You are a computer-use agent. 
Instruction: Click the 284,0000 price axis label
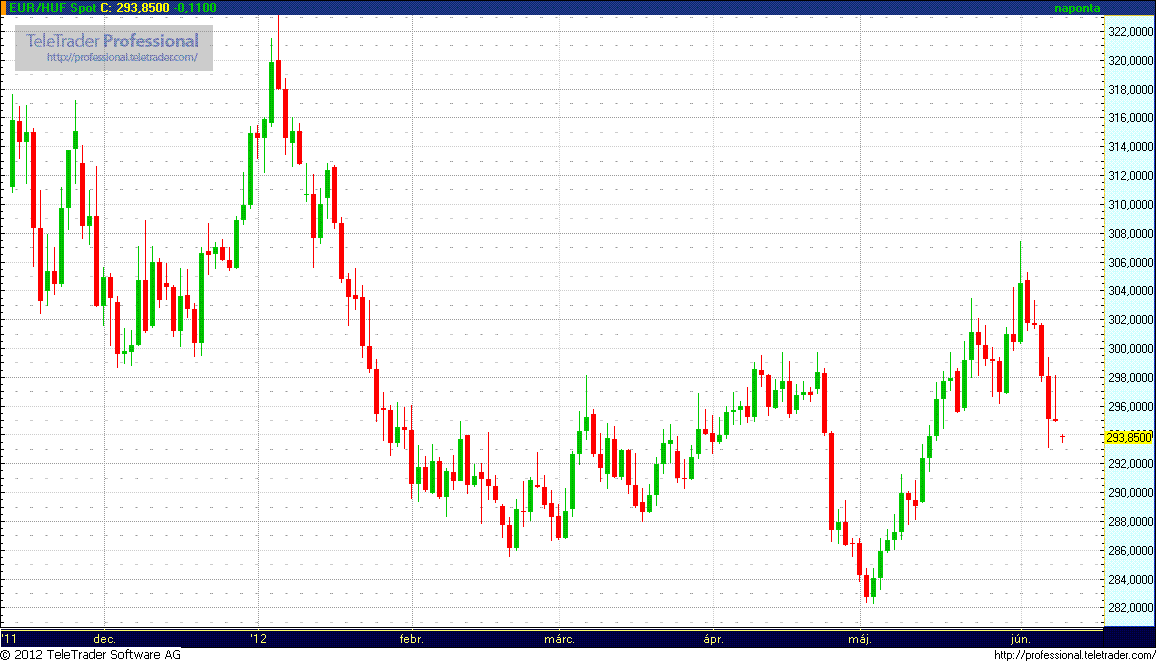(1130, 579)
